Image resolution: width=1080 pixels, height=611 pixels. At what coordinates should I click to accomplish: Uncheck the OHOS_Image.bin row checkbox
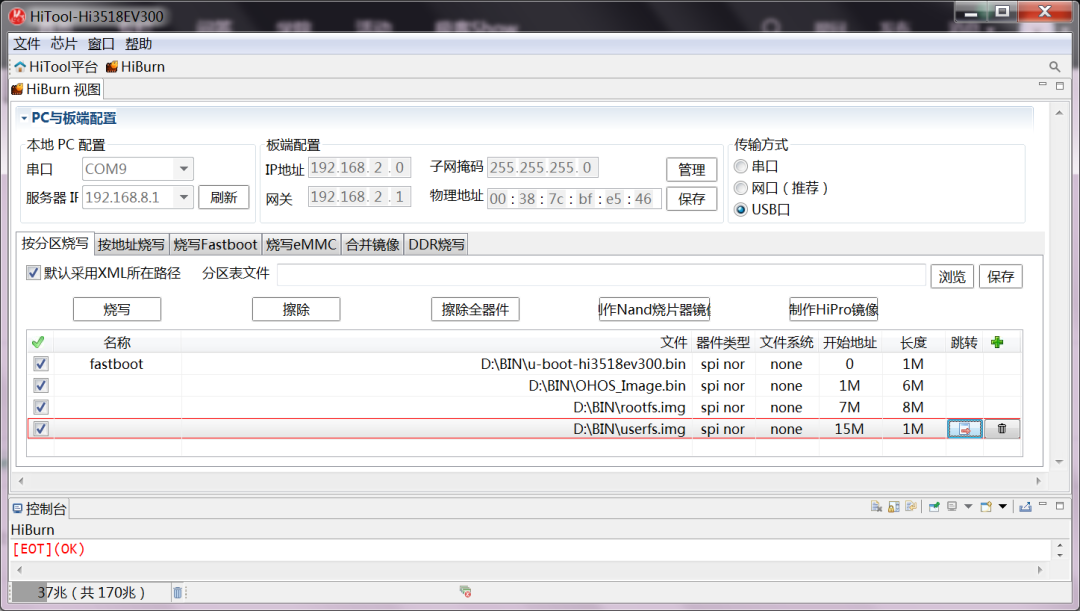click(41, 385)
